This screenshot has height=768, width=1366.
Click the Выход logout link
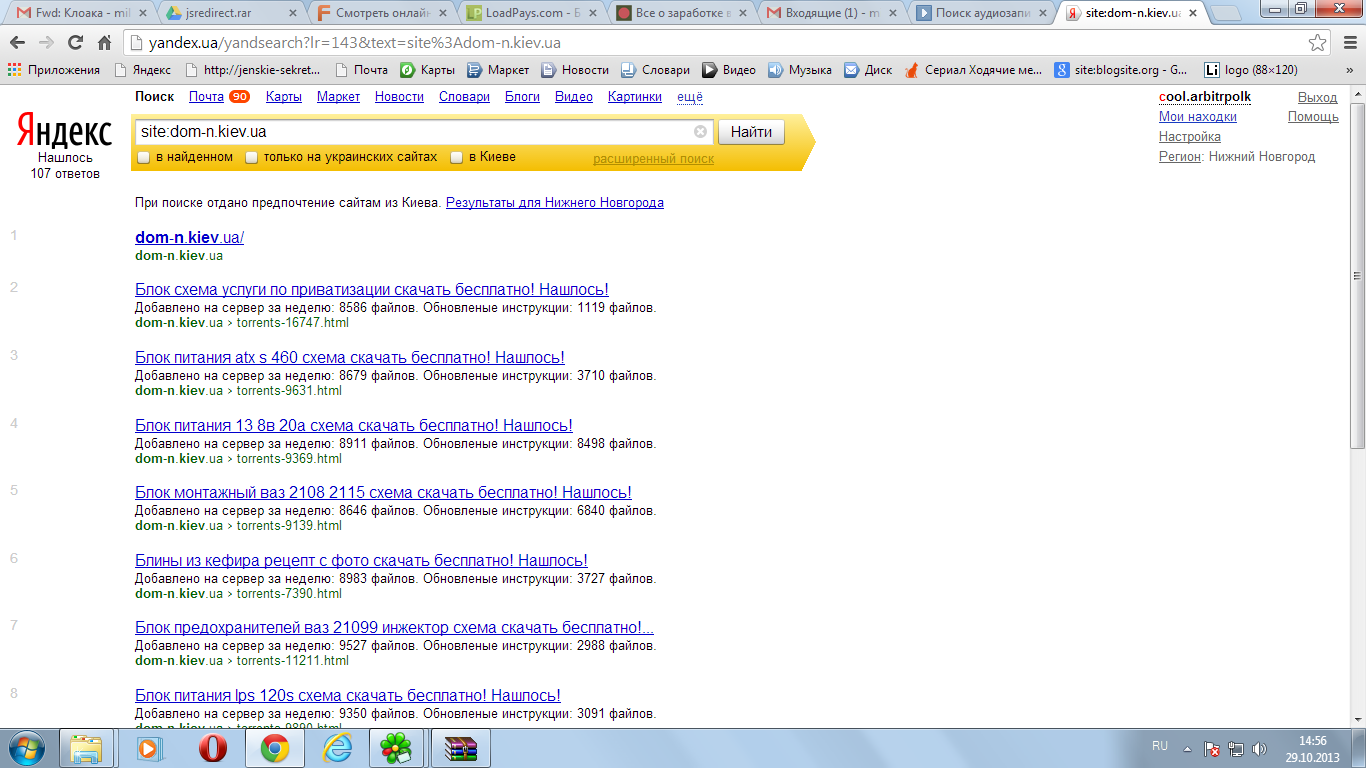(x=1317, y=97)
